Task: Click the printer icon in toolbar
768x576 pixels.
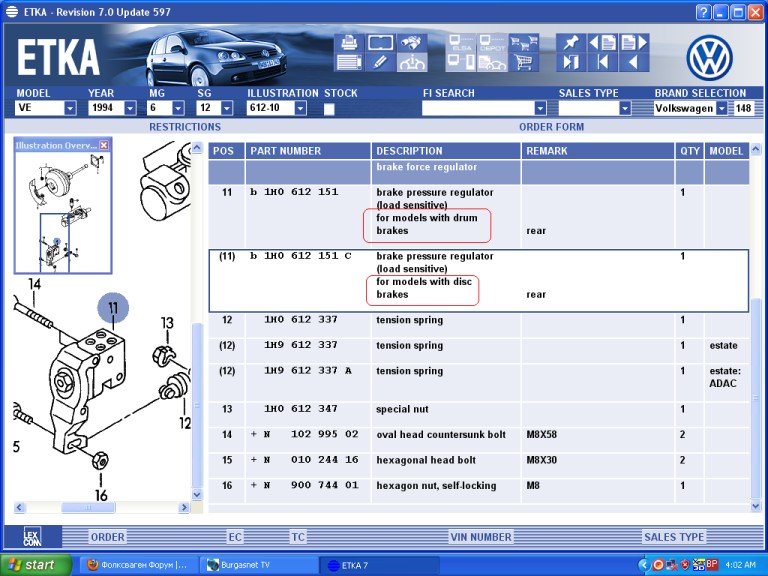Action: tap(349, 42)
